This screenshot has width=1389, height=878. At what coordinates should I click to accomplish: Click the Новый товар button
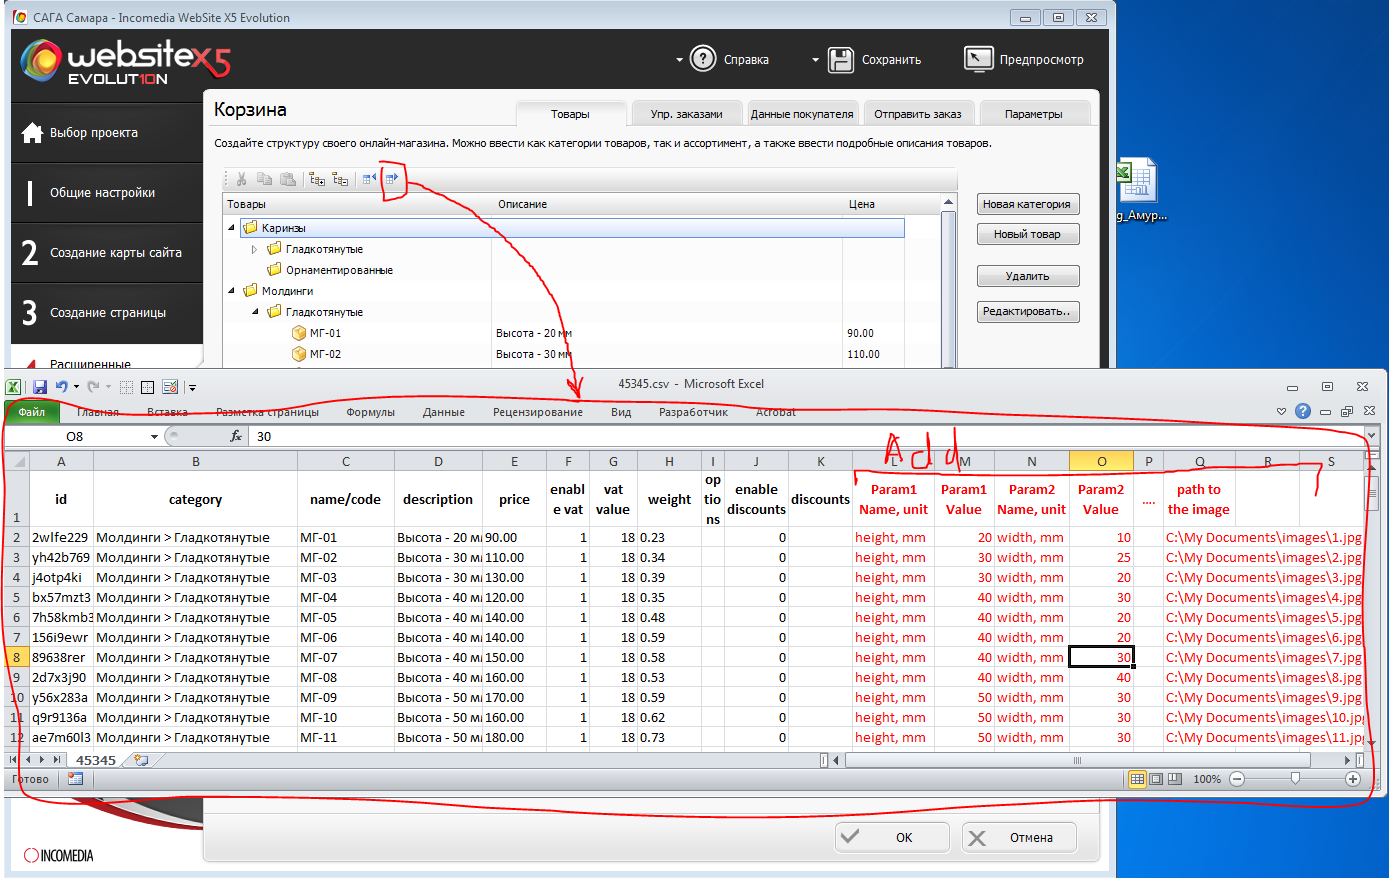coord(1028,234)
